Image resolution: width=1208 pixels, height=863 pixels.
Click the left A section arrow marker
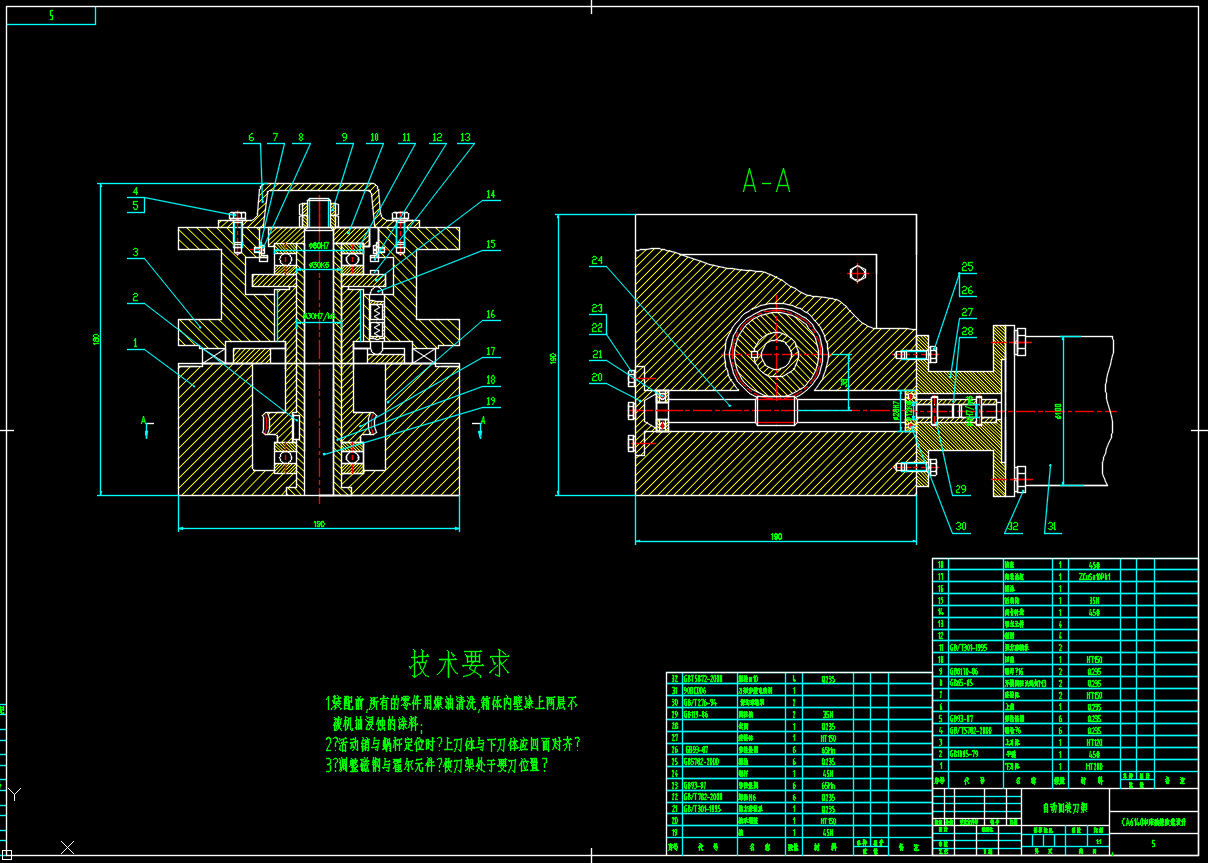[x=148, y=425]
